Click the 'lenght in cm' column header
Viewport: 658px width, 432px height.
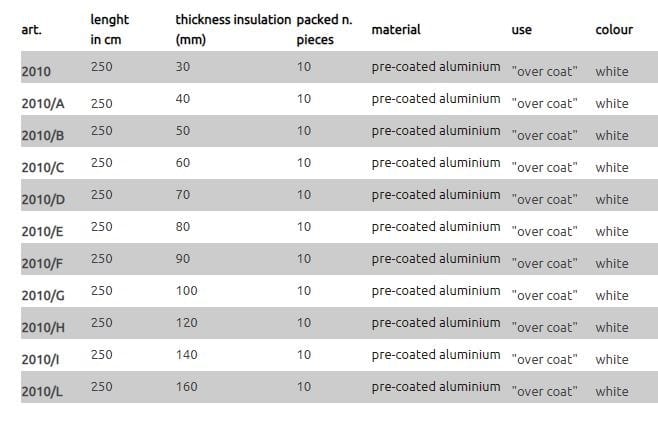109,29
